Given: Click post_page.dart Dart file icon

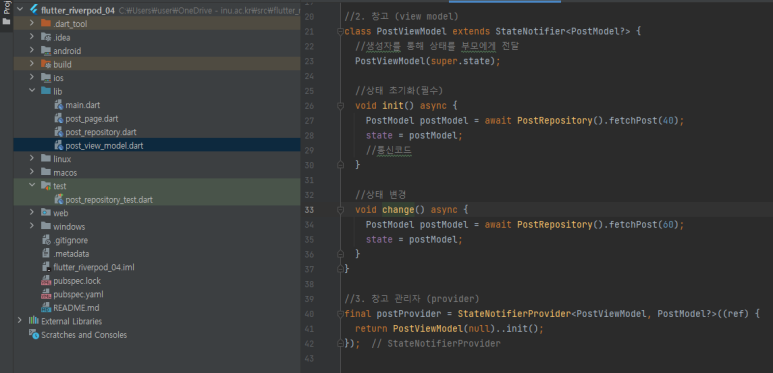Looking at the screenshot, I should [x=58, y=118].
